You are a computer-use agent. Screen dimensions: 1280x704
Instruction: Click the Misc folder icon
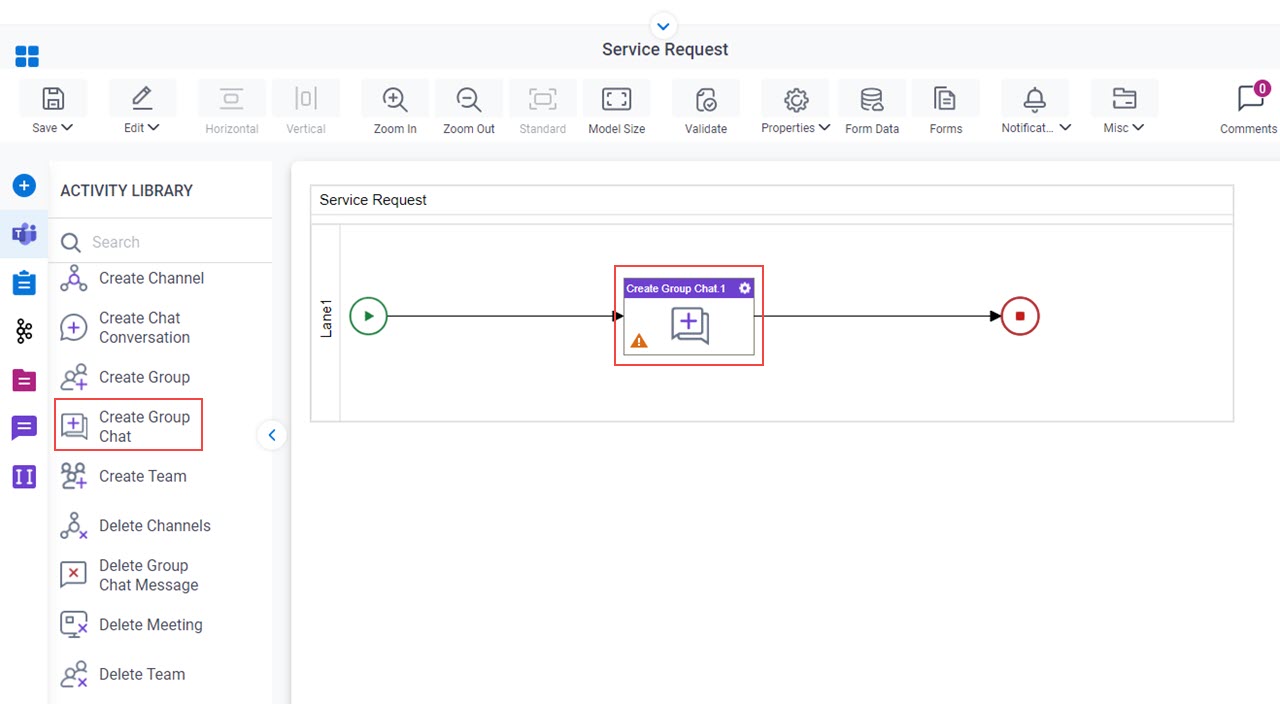[1124, 99]
